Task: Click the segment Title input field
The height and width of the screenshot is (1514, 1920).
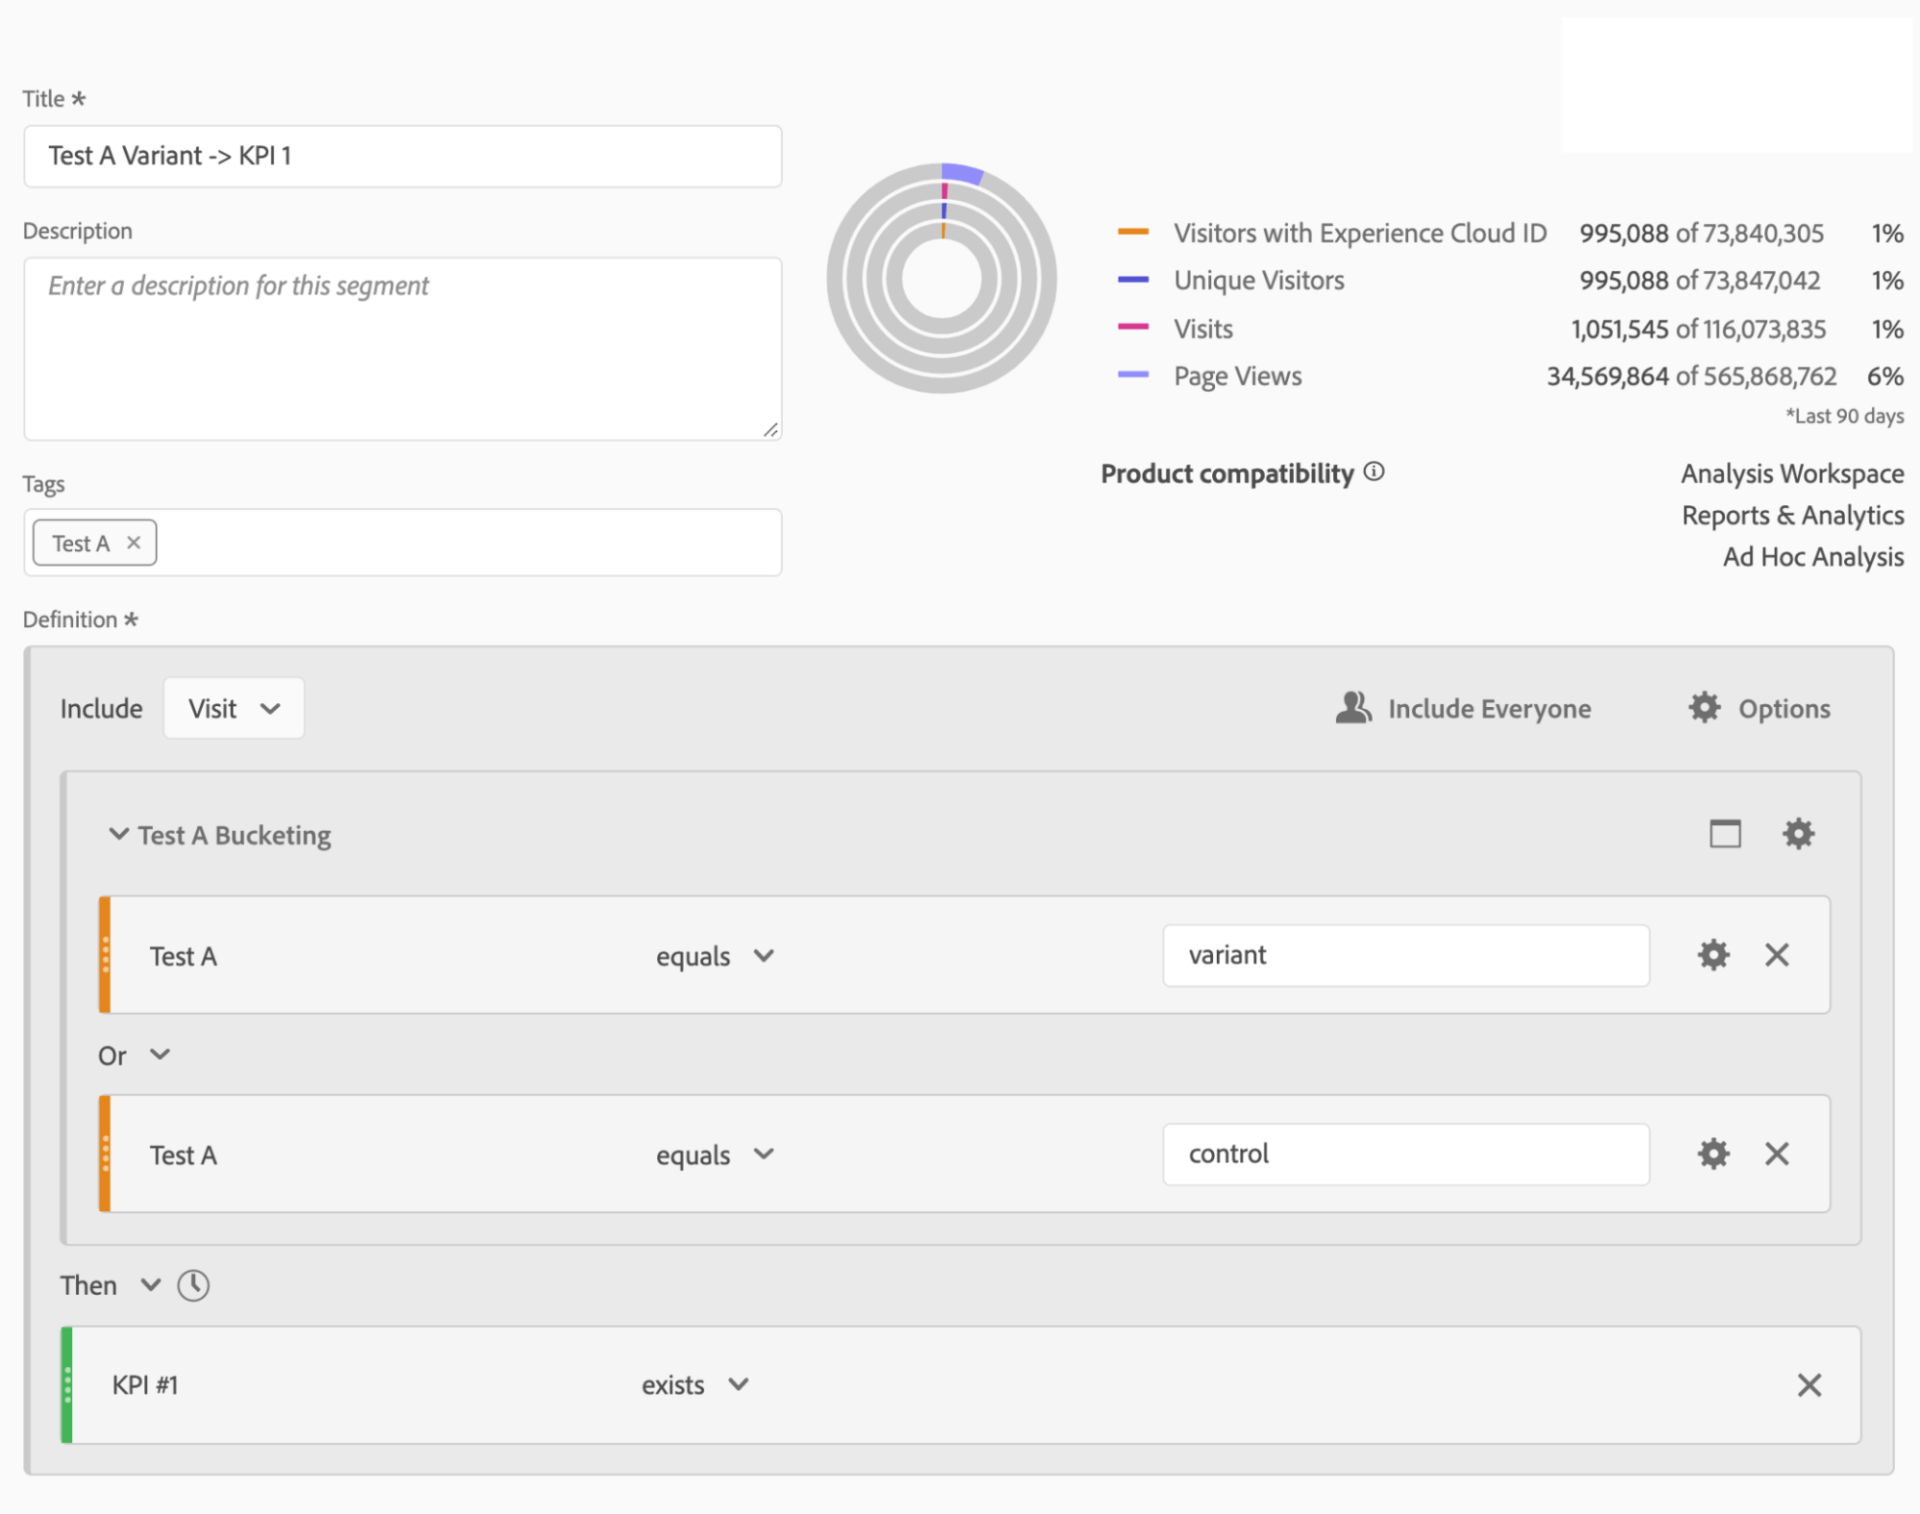Action: [401, 156]
